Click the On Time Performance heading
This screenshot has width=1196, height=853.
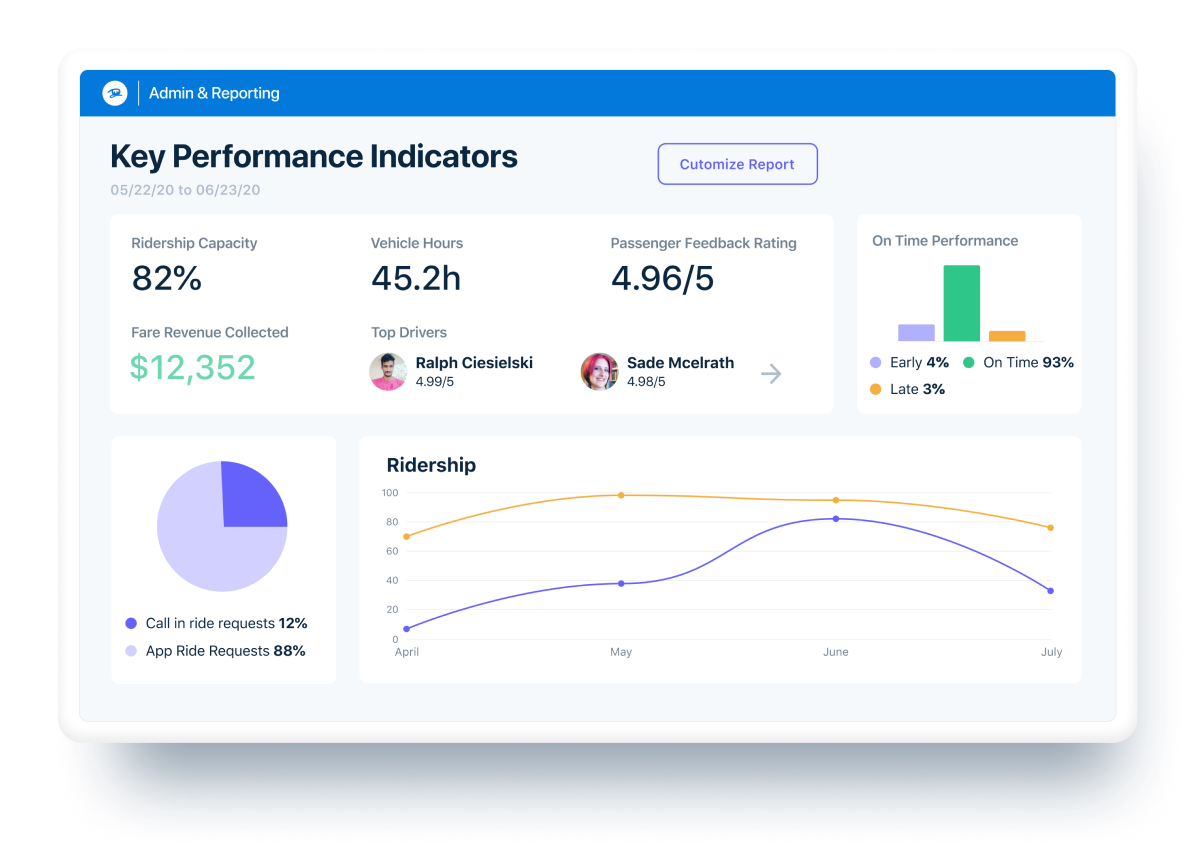tap(945, 241)
